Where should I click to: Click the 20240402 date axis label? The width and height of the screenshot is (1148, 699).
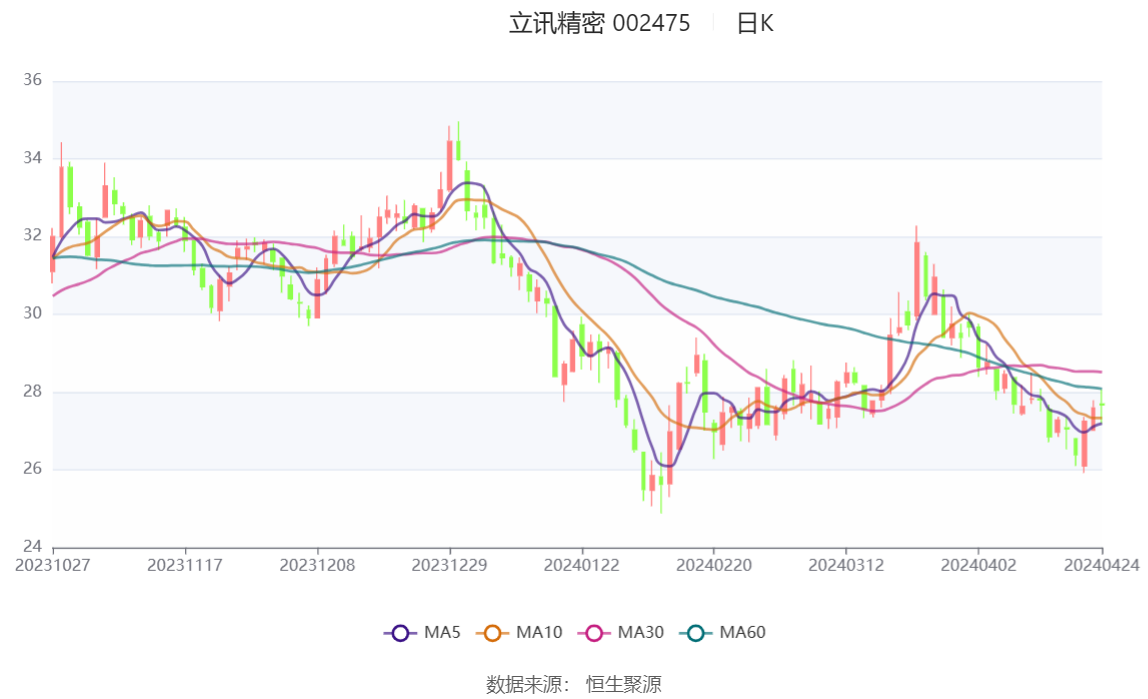pos(978,566)
